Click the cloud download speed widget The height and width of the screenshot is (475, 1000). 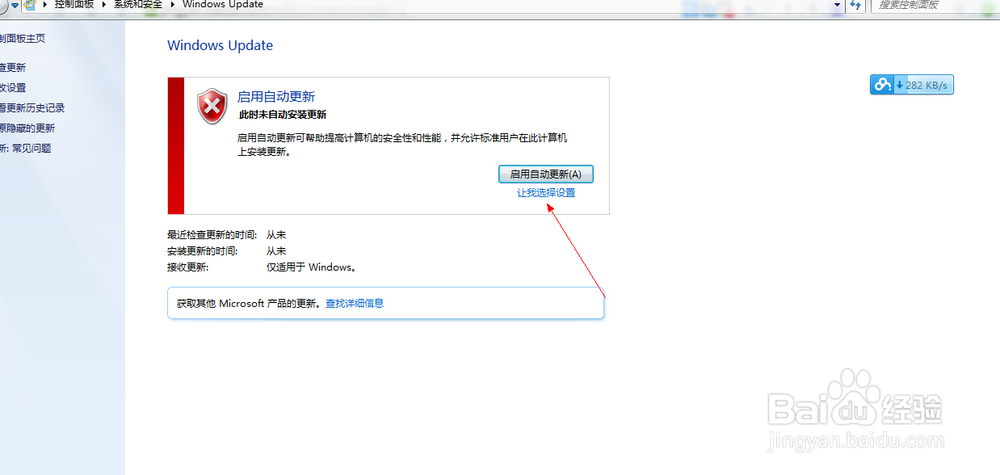pyautogui.click(x=911, y=85)
